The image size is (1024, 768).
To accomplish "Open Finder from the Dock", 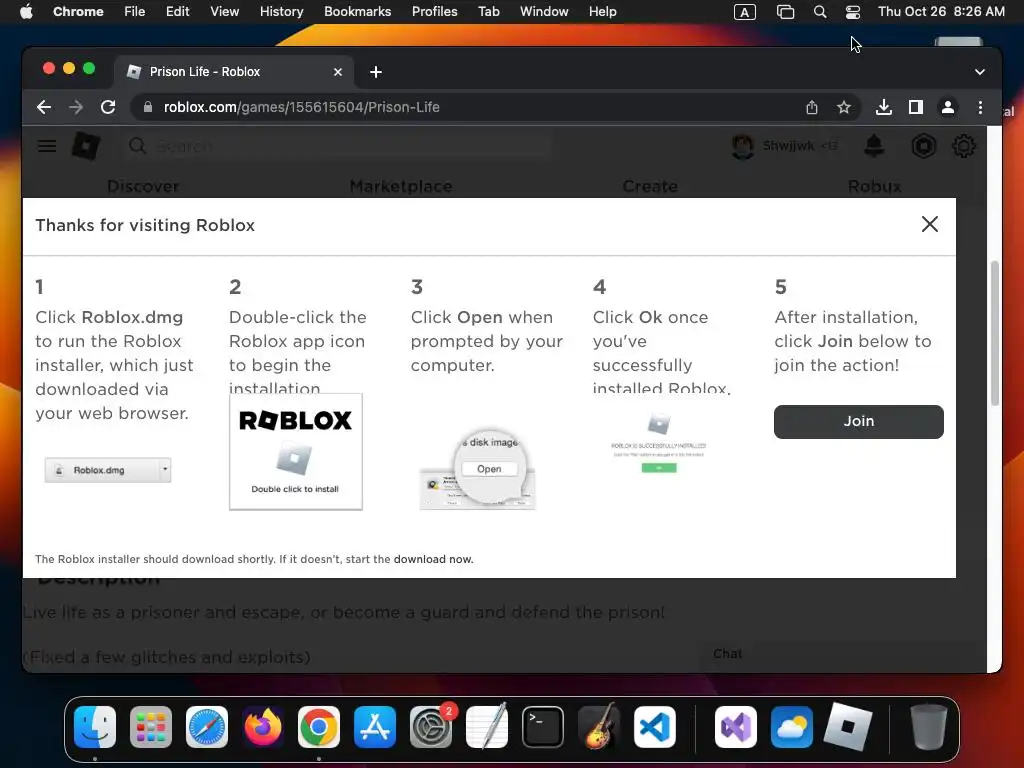I will pos(95,727).
